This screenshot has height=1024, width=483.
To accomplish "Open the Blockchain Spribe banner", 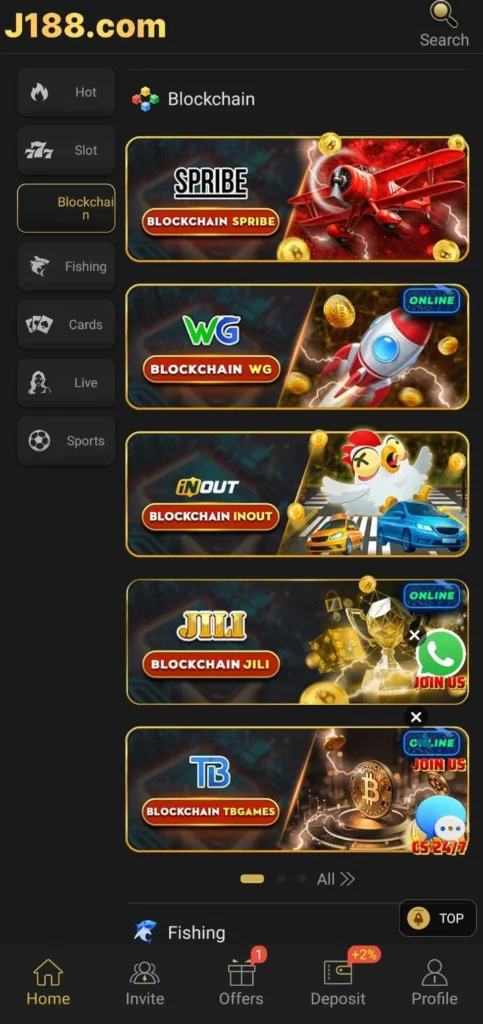I will click(297, 199).
